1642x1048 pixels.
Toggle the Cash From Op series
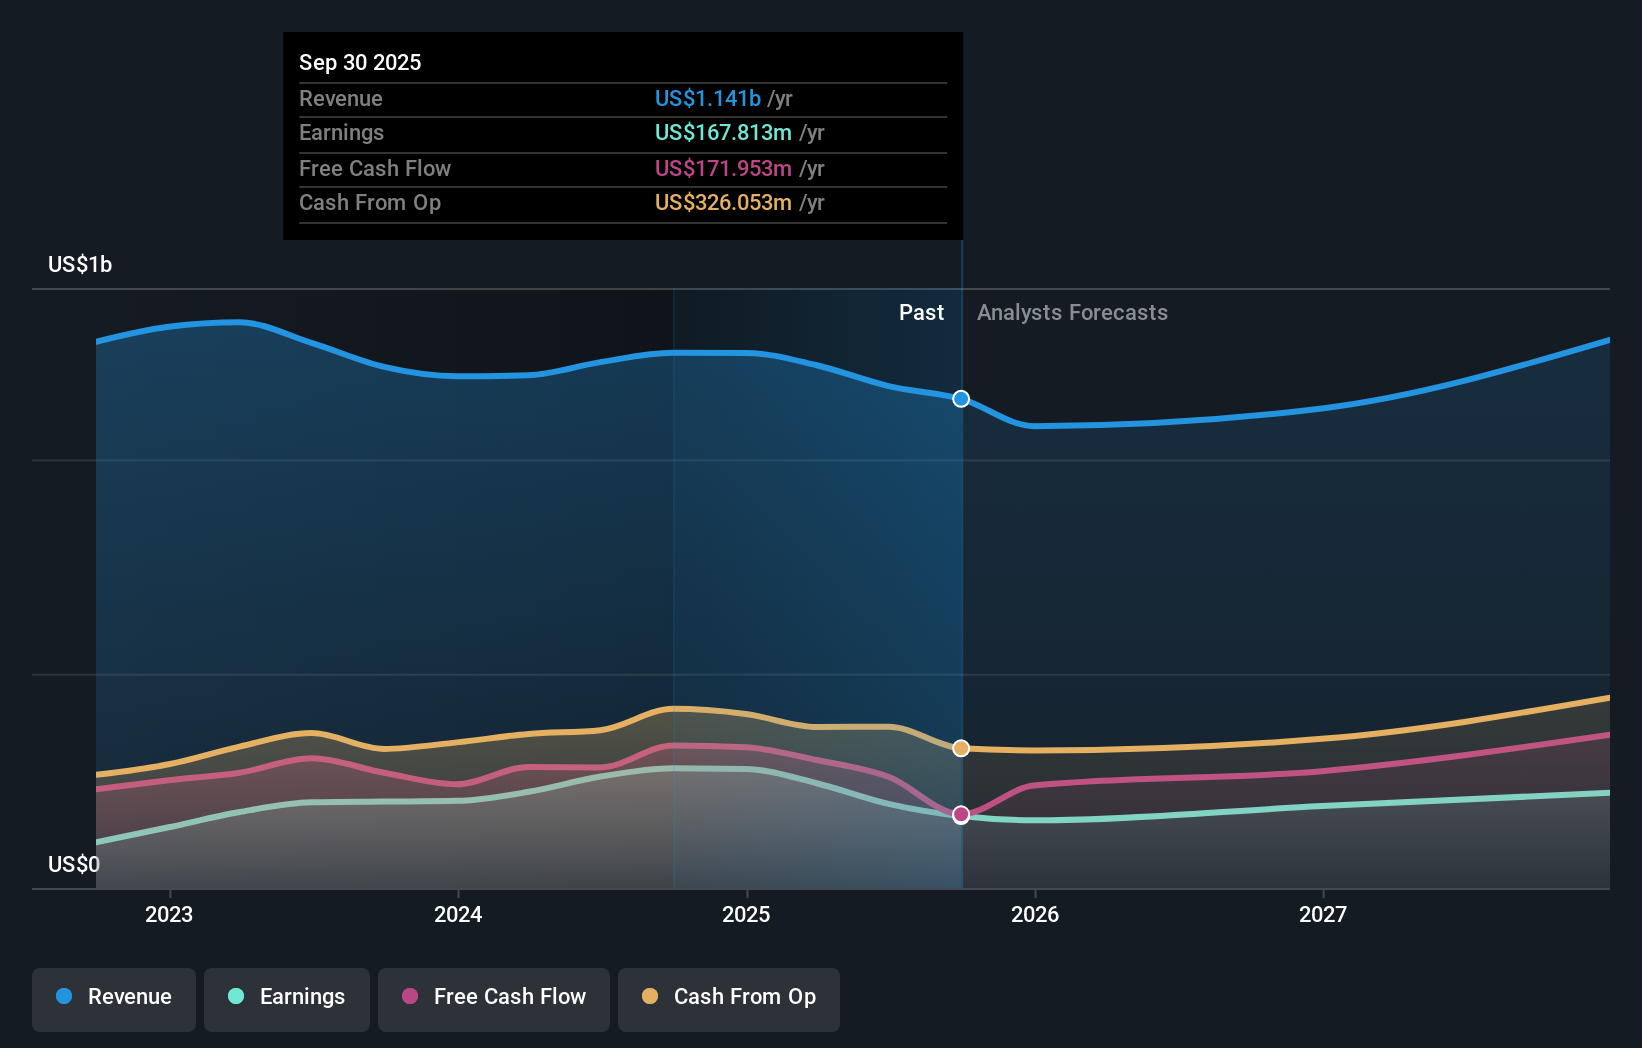pos(728,999)
